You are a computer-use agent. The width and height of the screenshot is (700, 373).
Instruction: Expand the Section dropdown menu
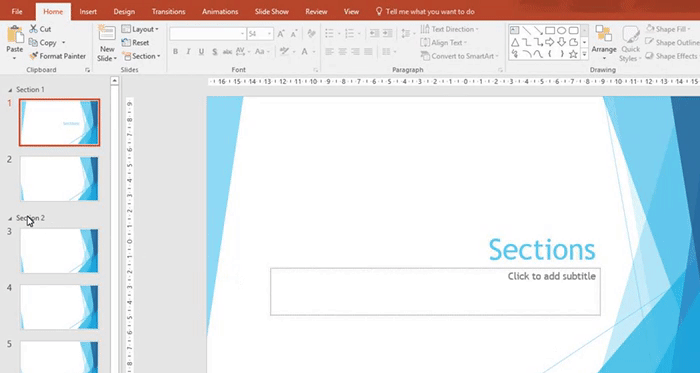click(x=141, y=56)
